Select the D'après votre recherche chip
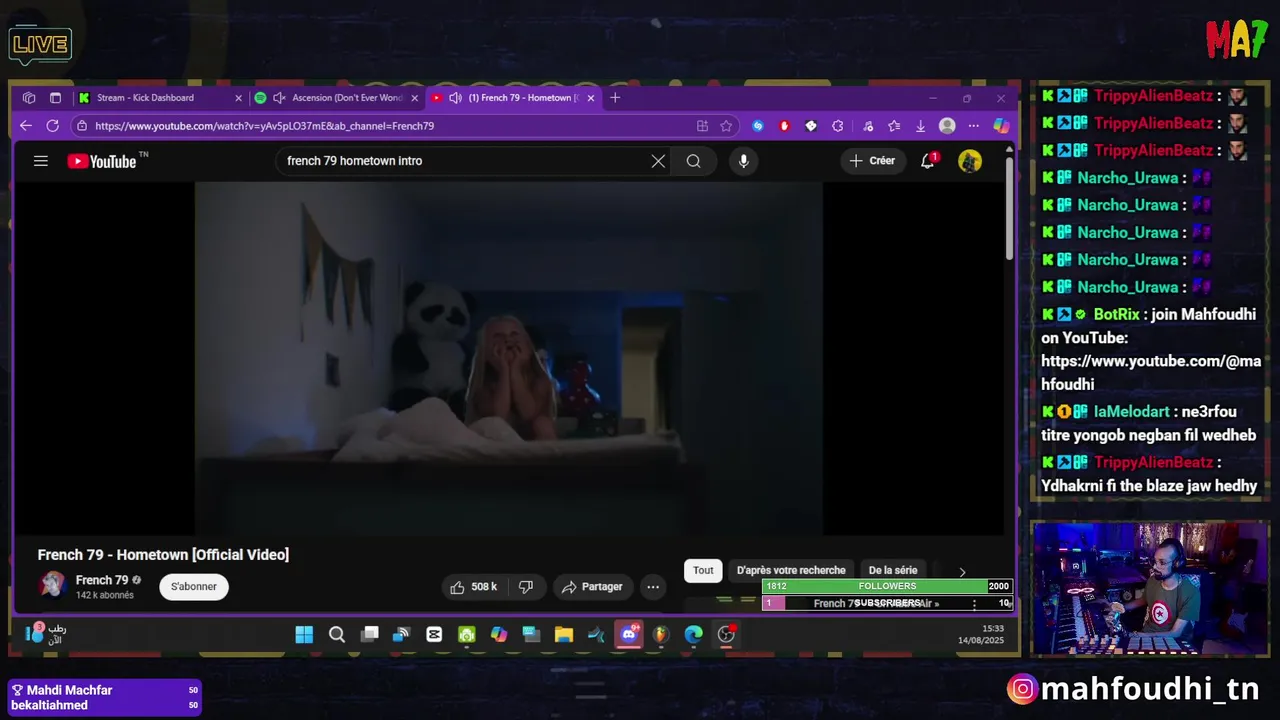 point(791,571)
